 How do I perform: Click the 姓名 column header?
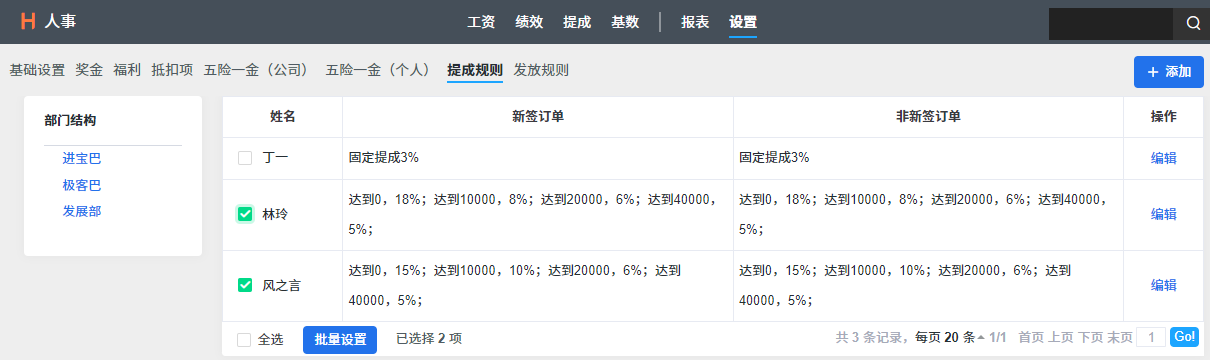point(283,117)
